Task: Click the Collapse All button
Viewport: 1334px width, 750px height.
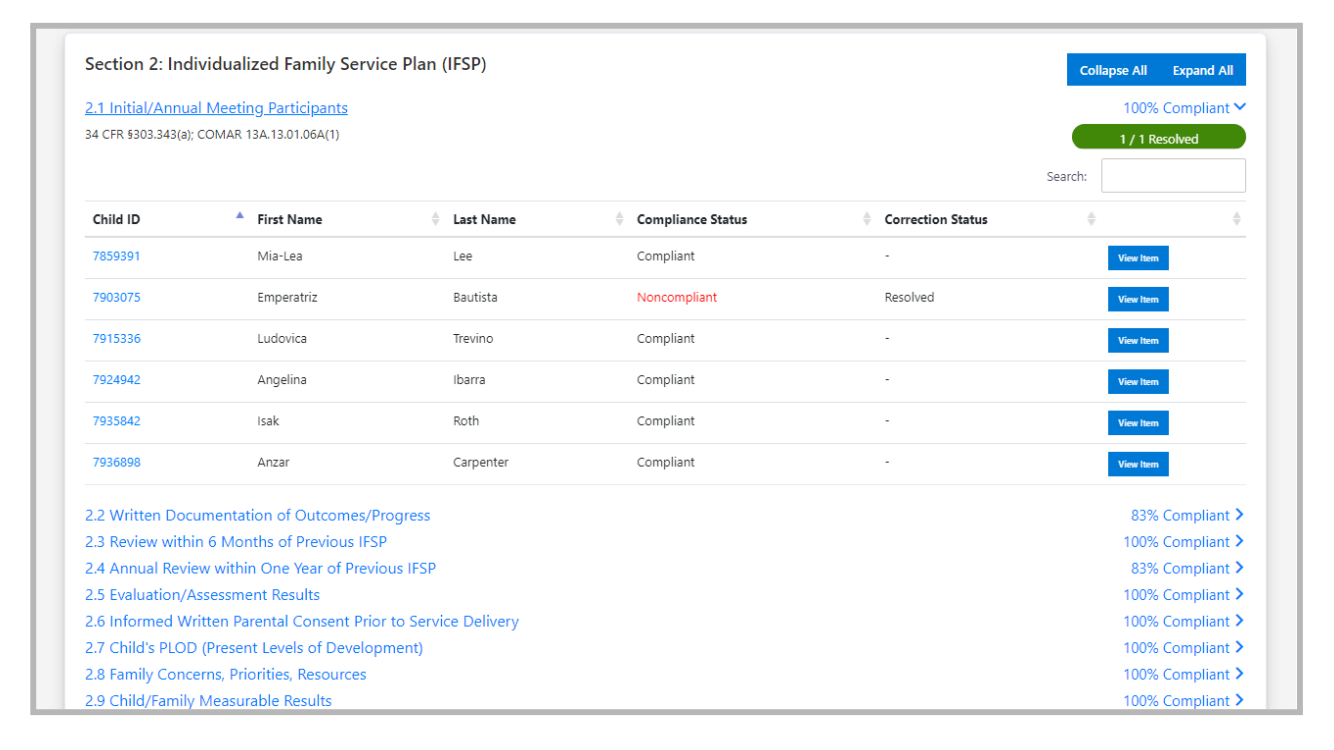Action: (x=1113, y=70)
